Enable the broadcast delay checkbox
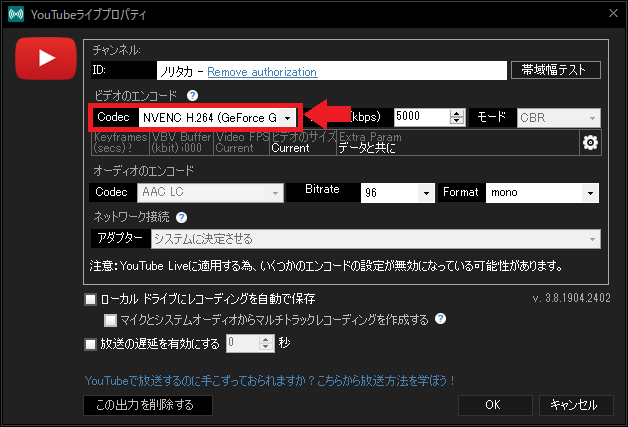The image size is (628, 427). (x=91, y=343)
